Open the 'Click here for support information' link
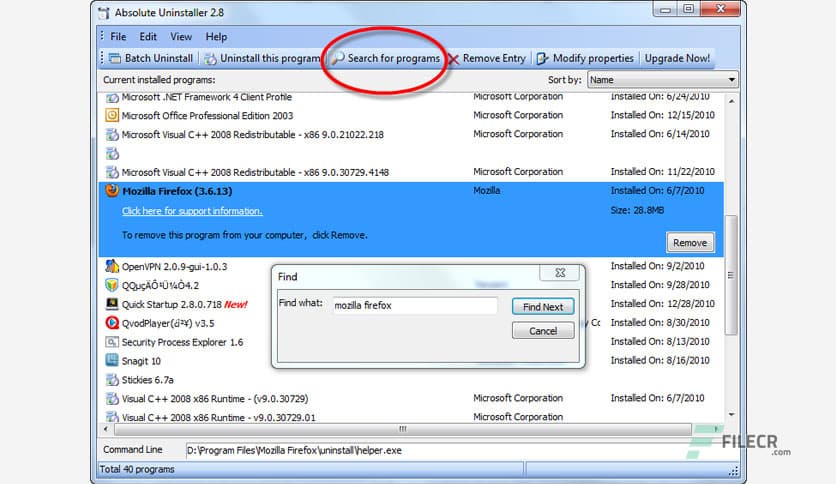This screenshot has width=836, height=484. click(x=192, y=211)
